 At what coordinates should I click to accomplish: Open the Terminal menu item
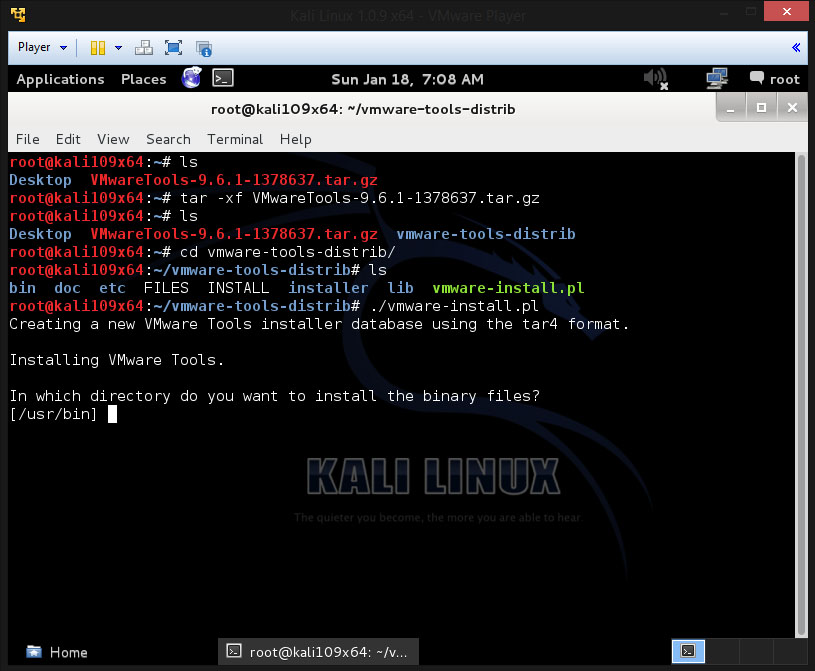(x=235, y=139)
